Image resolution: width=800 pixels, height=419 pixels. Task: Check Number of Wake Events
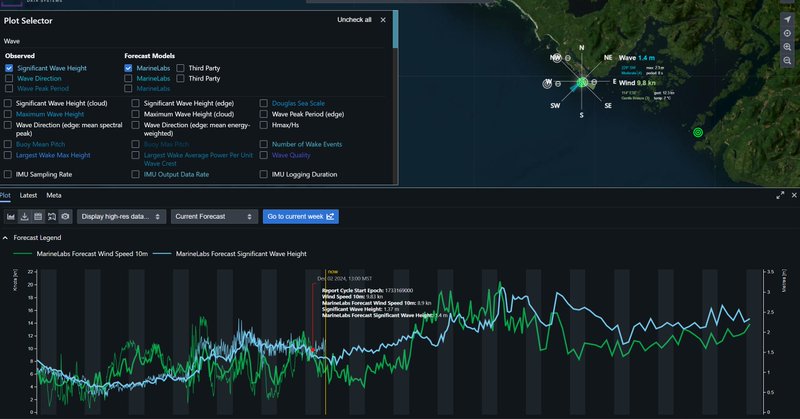pos(263,144)
